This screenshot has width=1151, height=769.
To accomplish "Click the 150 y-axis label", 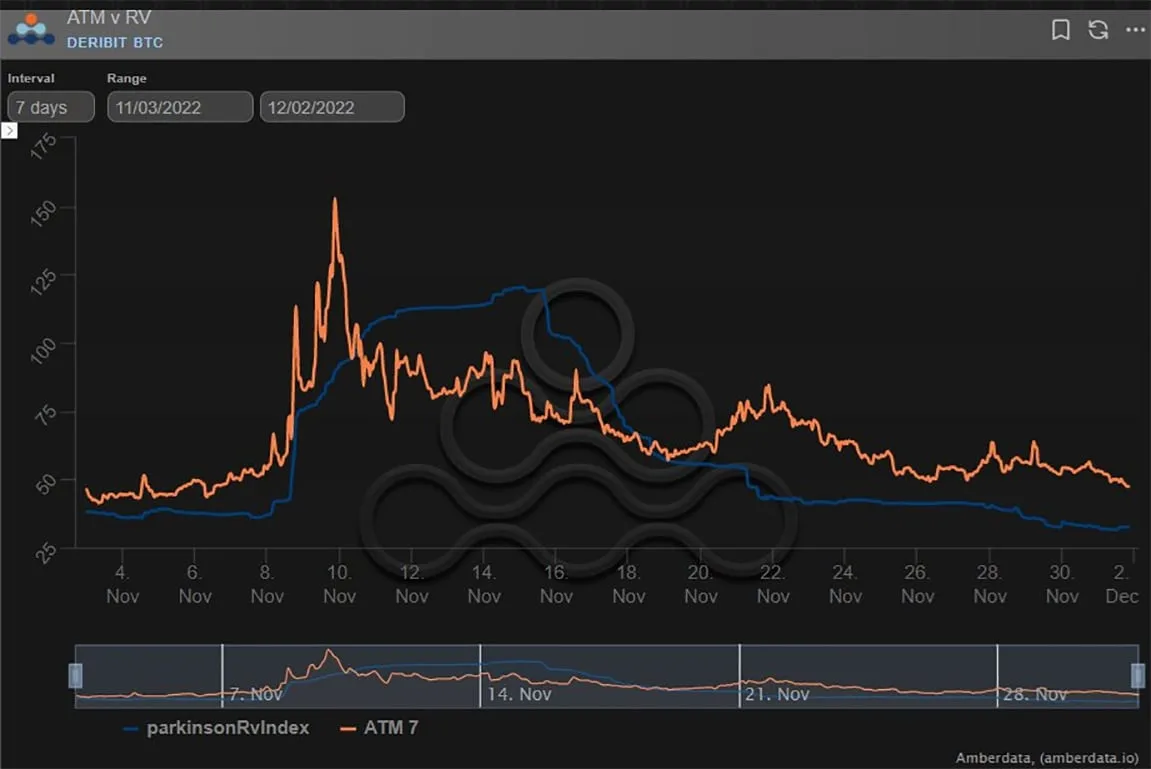I will (x=43, y=212).
